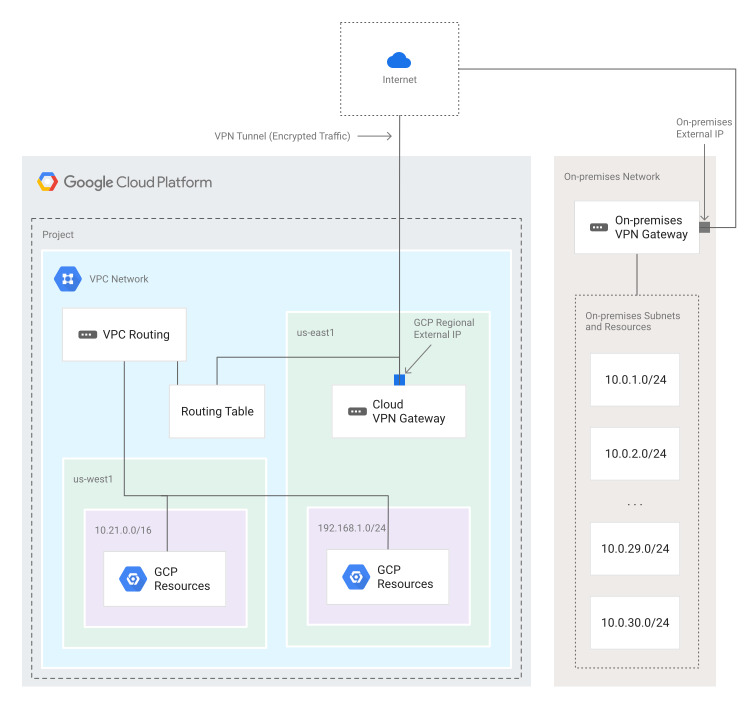Viewport: 756px width, 706px height.
Task: Click the '192.168.1.0/24' subnet label
Action: point(351,528)
